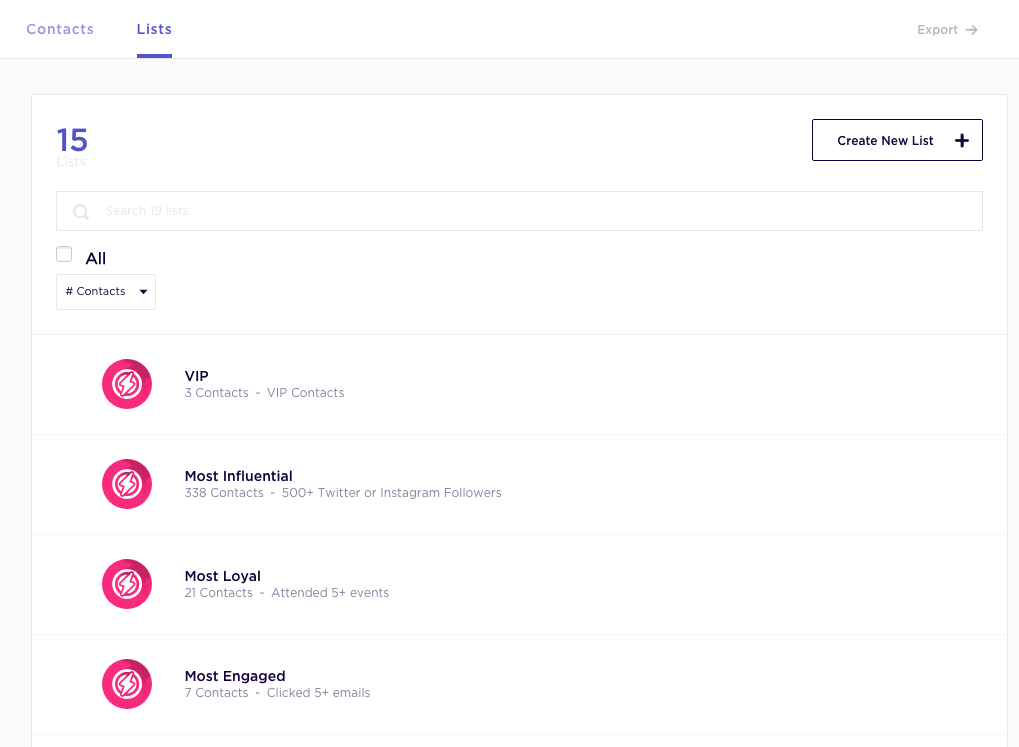
Task: Open the VIP list by its title
Action: pyautogui.click(x=197, y=376)
